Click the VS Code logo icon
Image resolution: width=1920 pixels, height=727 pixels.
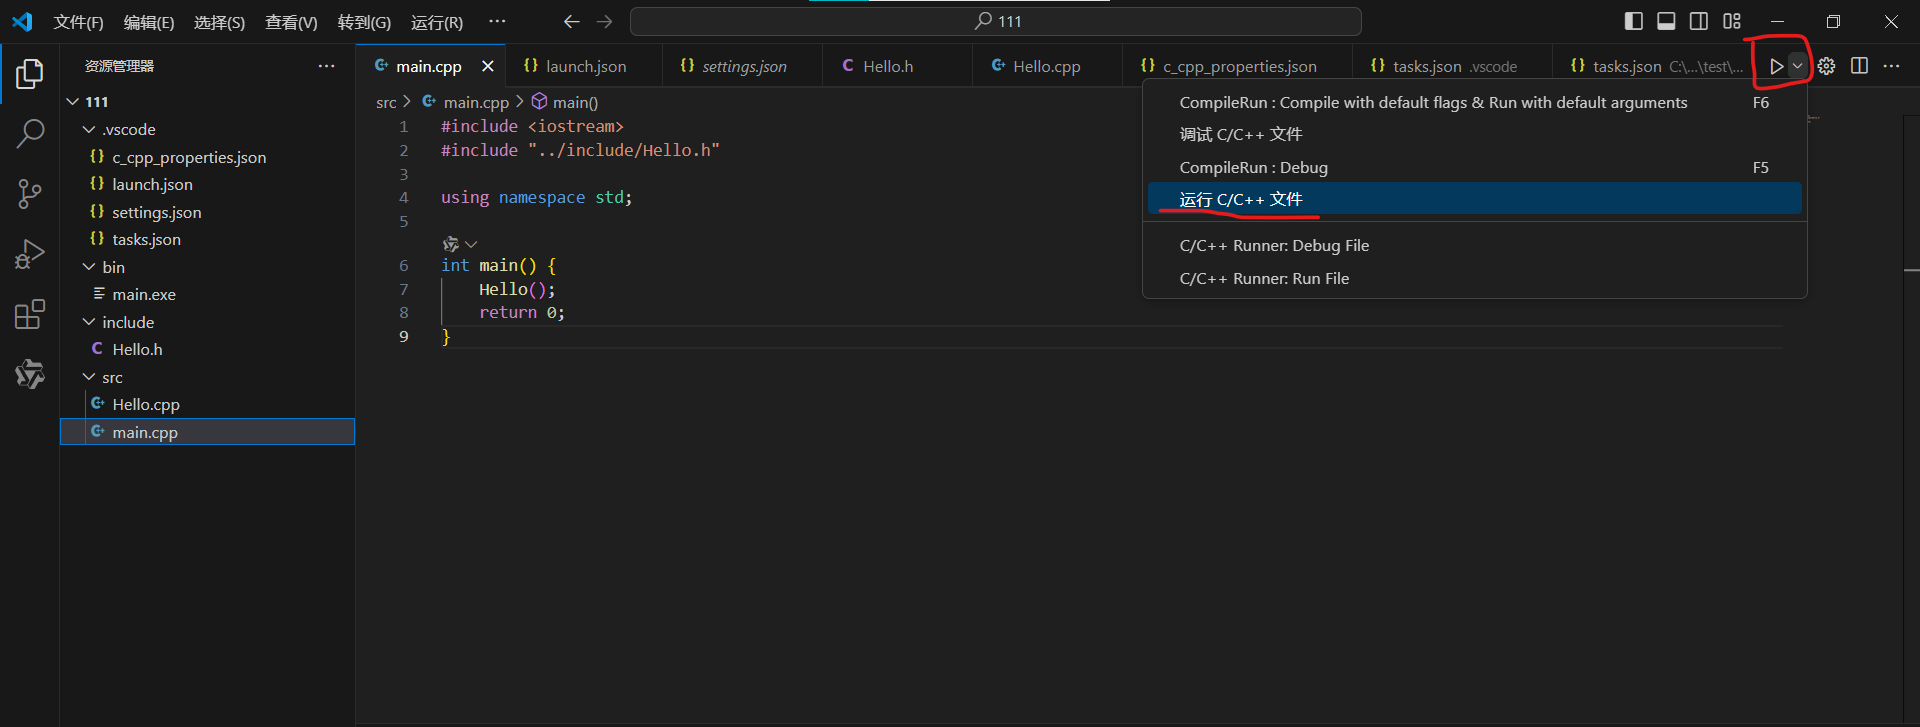[x=22, y=21]
